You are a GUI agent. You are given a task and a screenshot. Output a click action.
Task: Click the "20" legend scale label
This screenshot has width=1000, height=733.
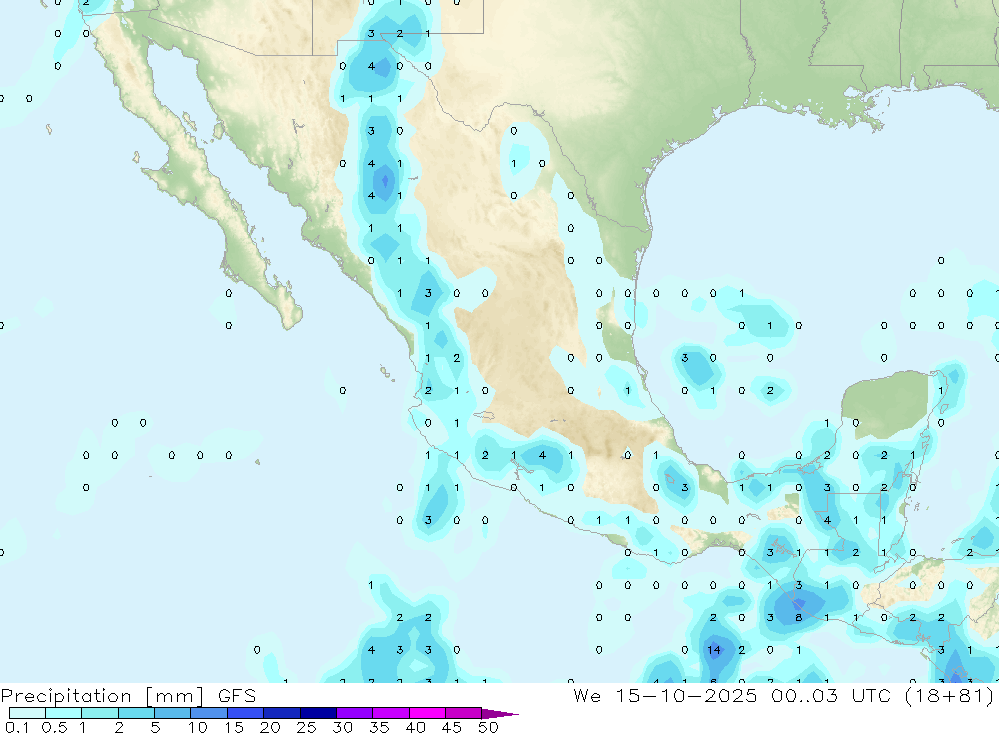pyautogui.click(x=270, y=727)
